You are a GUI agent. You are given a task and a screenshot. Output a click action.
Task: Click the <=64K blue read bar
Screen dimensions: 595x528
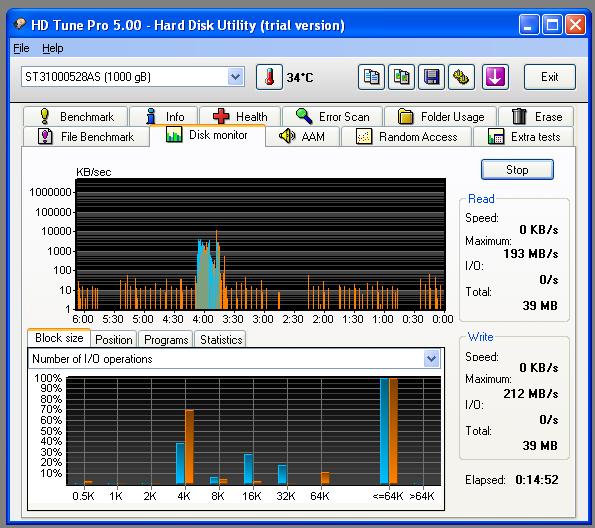[384, 431]
